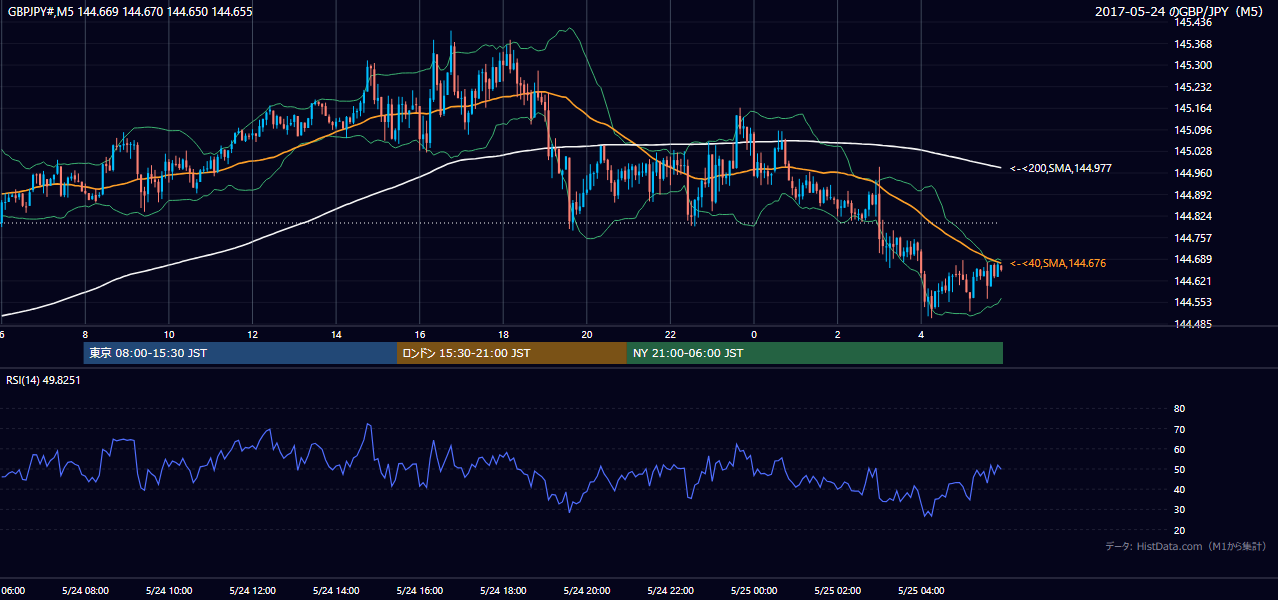
Task: Click hour tick 14 under price chart
Action: click(337, 334)
